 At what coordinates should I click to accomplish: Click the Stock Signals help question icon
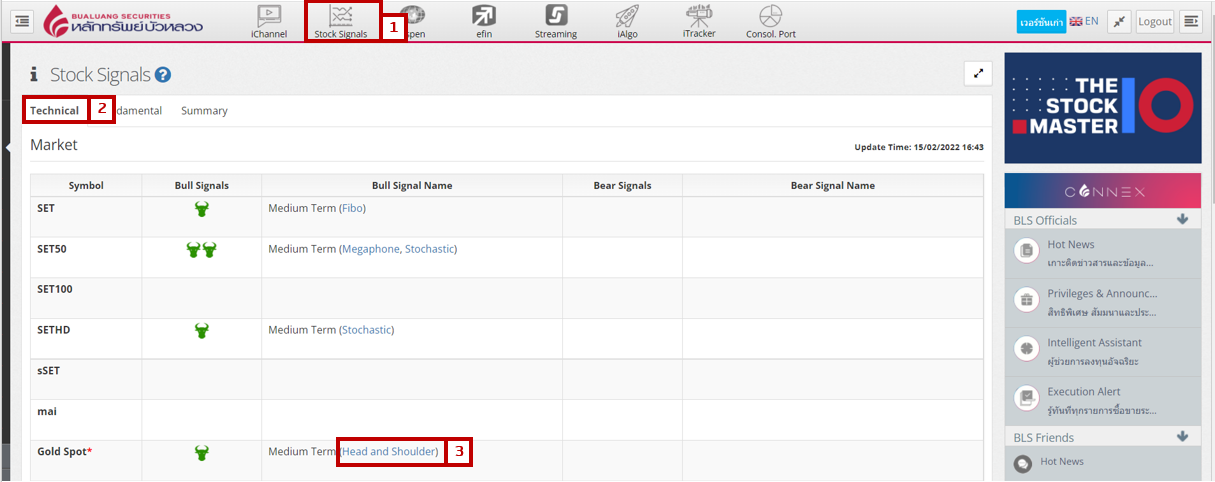click(x=163, y=75)
